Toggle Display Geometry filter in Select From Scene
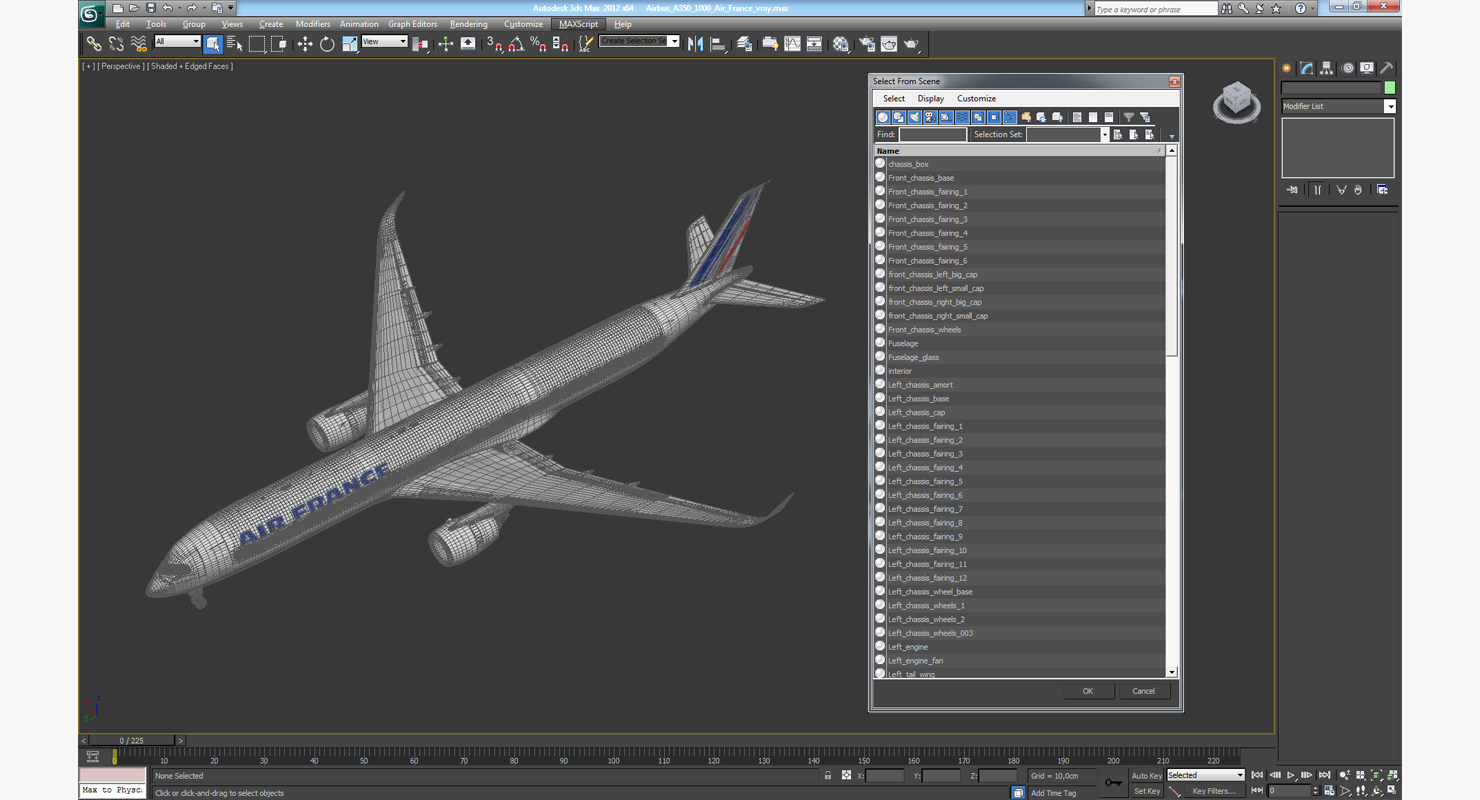Image resolution: width=1480 pixels, height=800 pixels. 883,117
